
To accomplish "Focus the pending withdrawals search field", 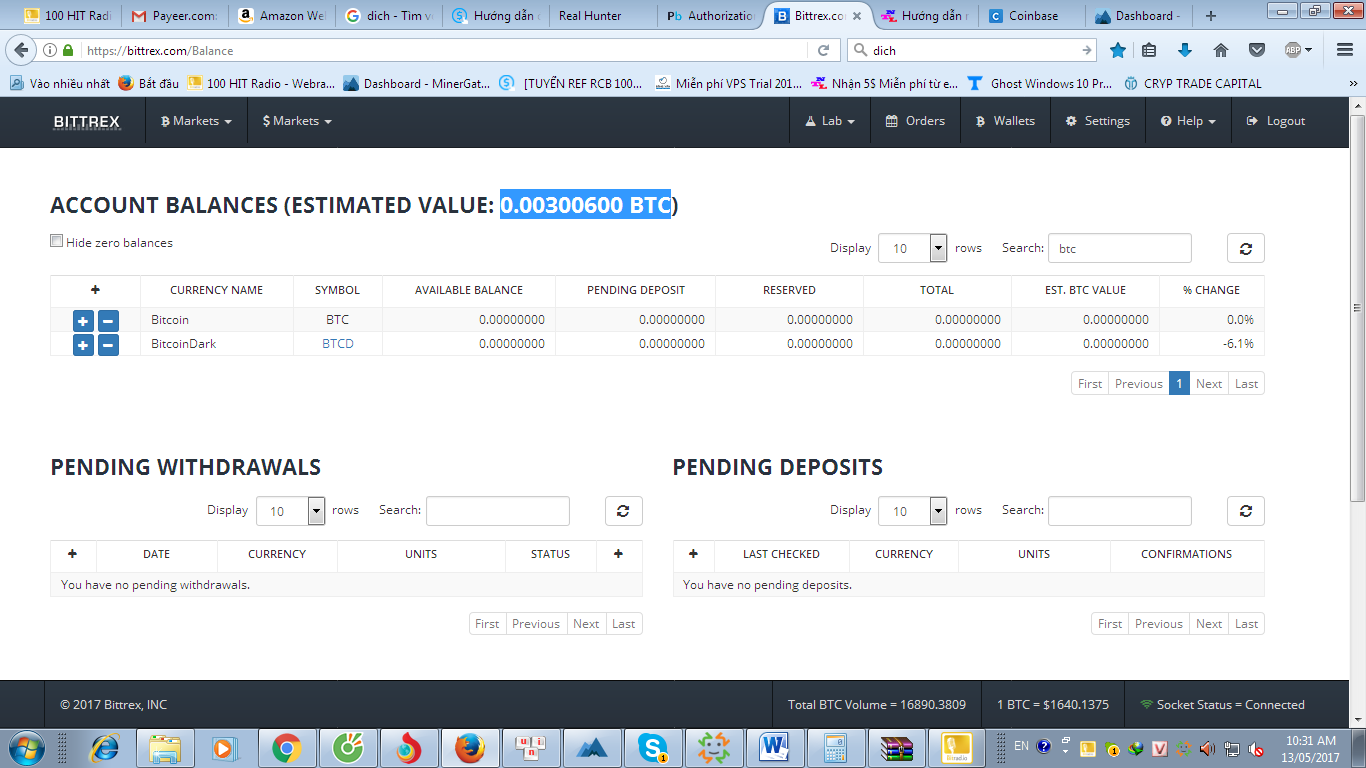I will (x=498, y=510).
